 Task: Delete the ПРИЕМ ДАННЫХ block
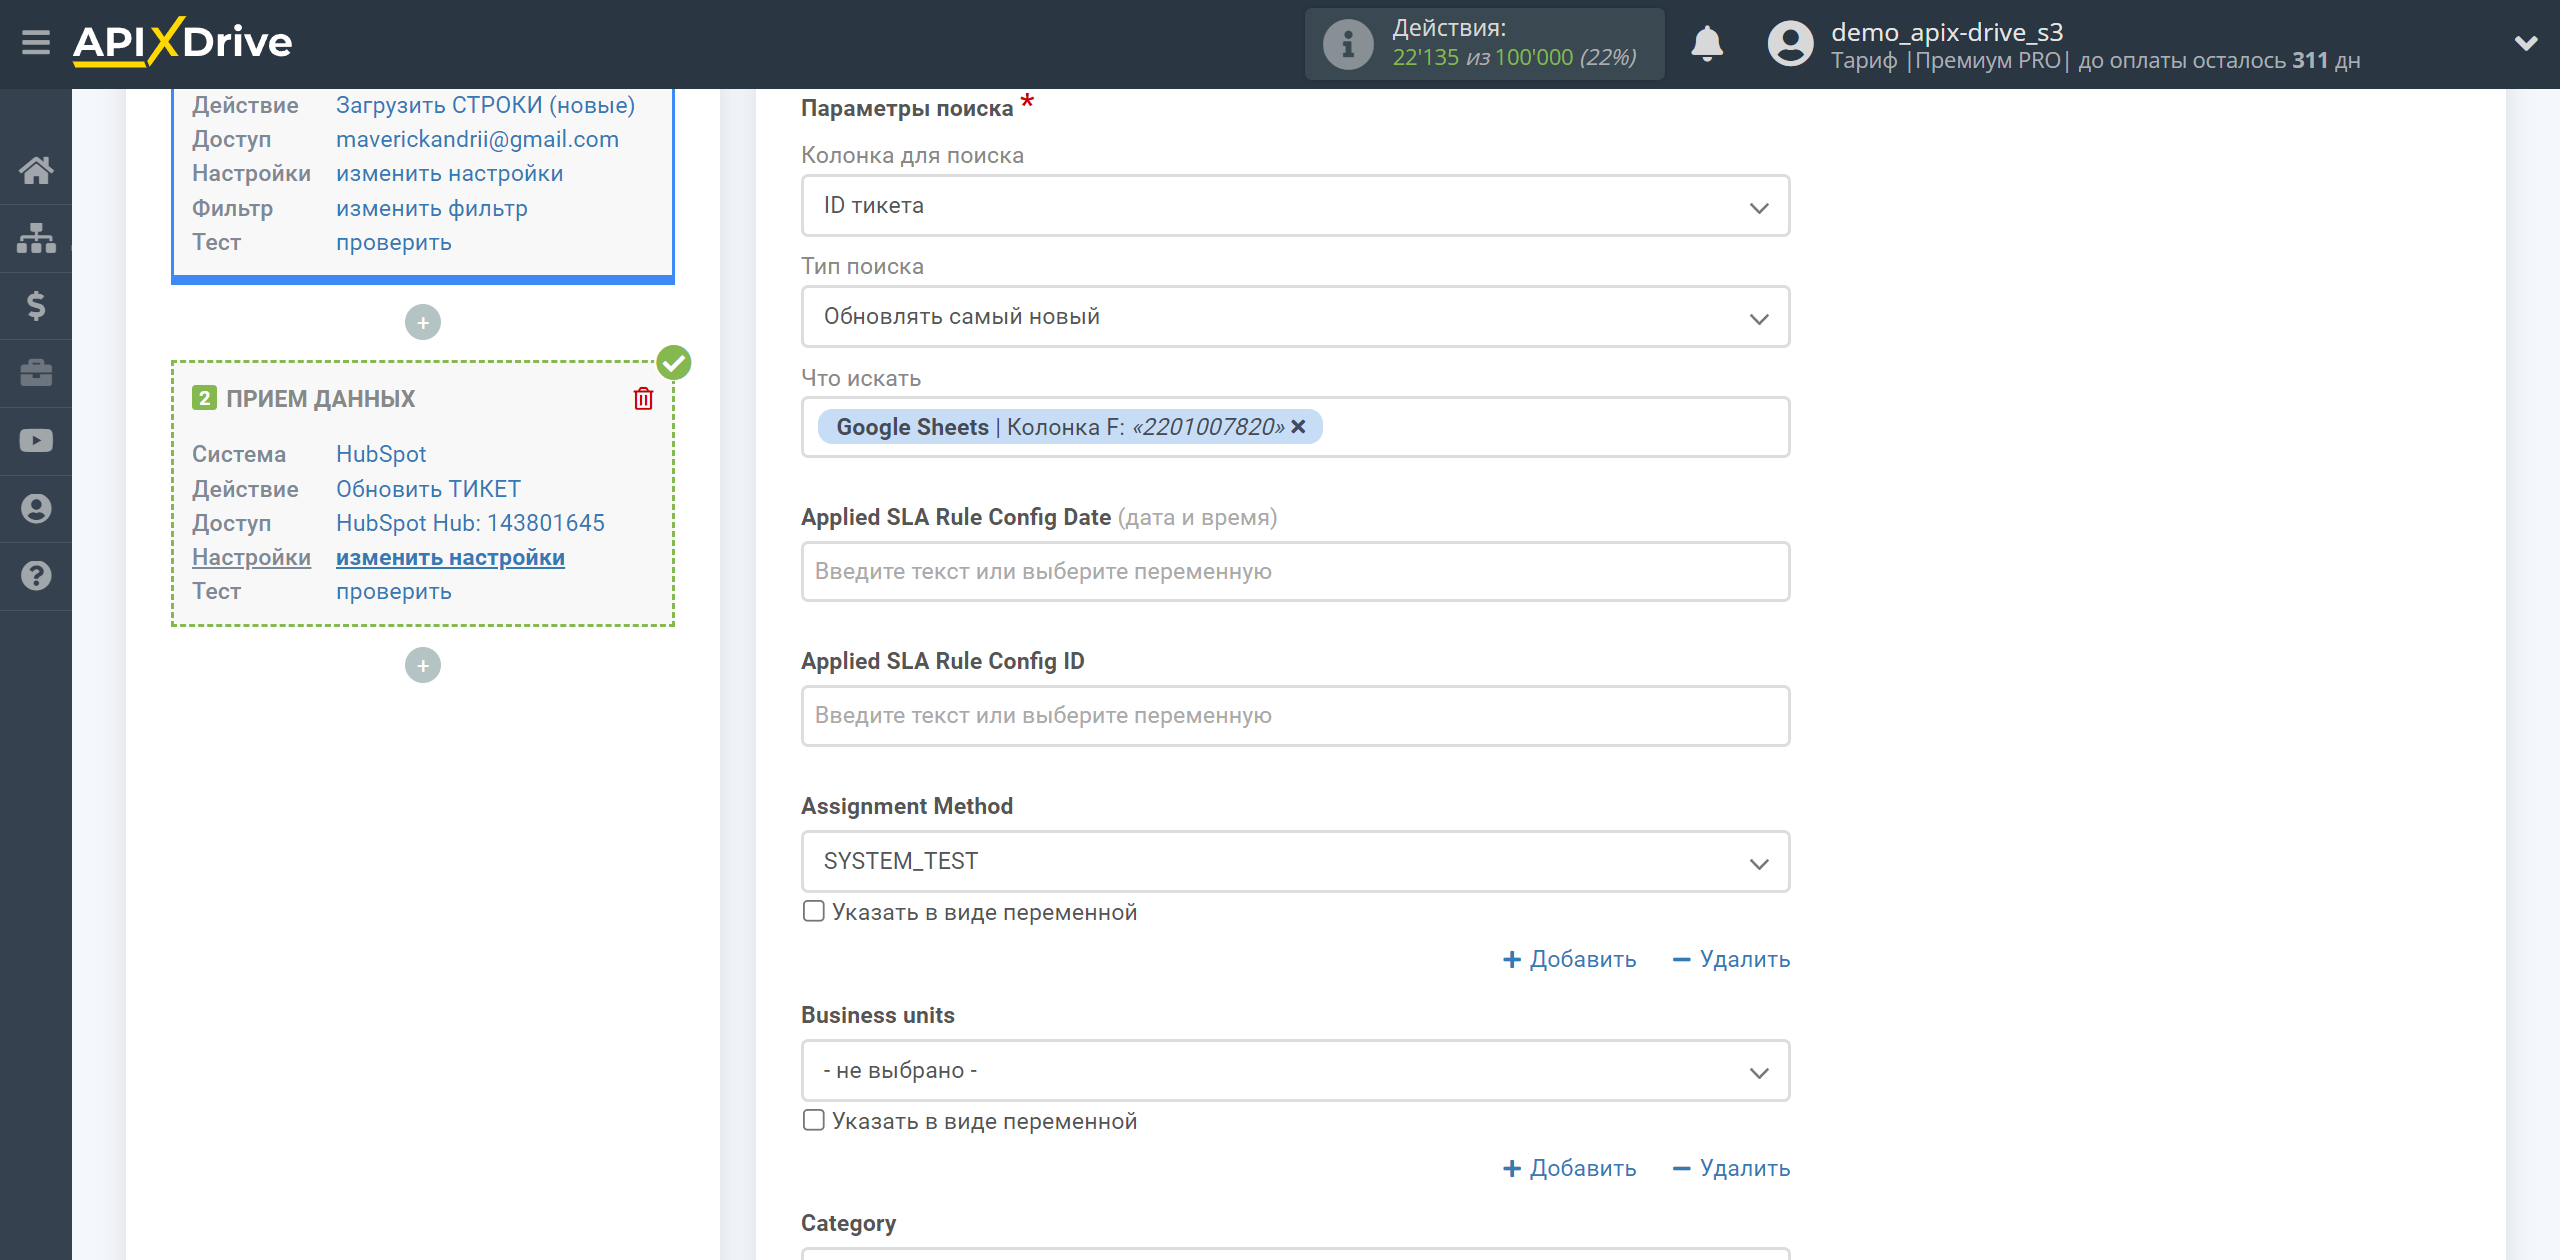644,399
